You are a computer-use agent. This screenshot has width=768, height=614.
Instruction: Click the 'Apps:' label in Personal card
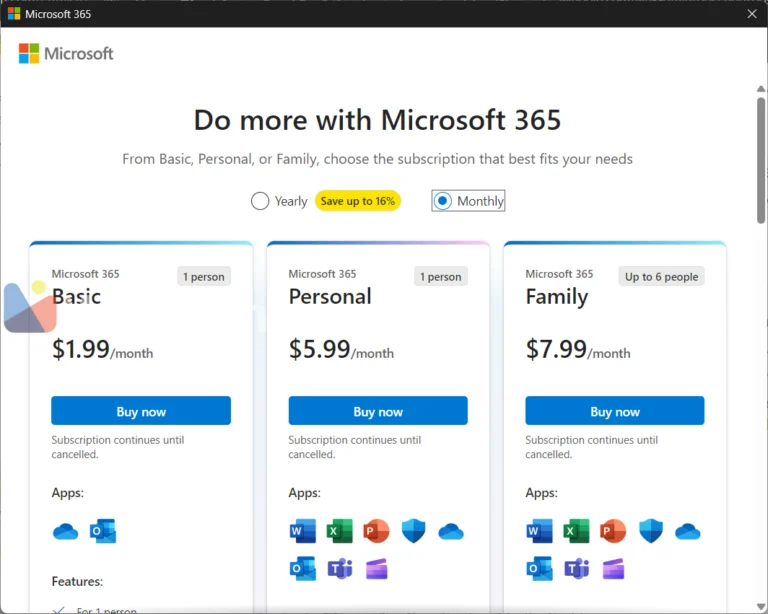(305, 493)
